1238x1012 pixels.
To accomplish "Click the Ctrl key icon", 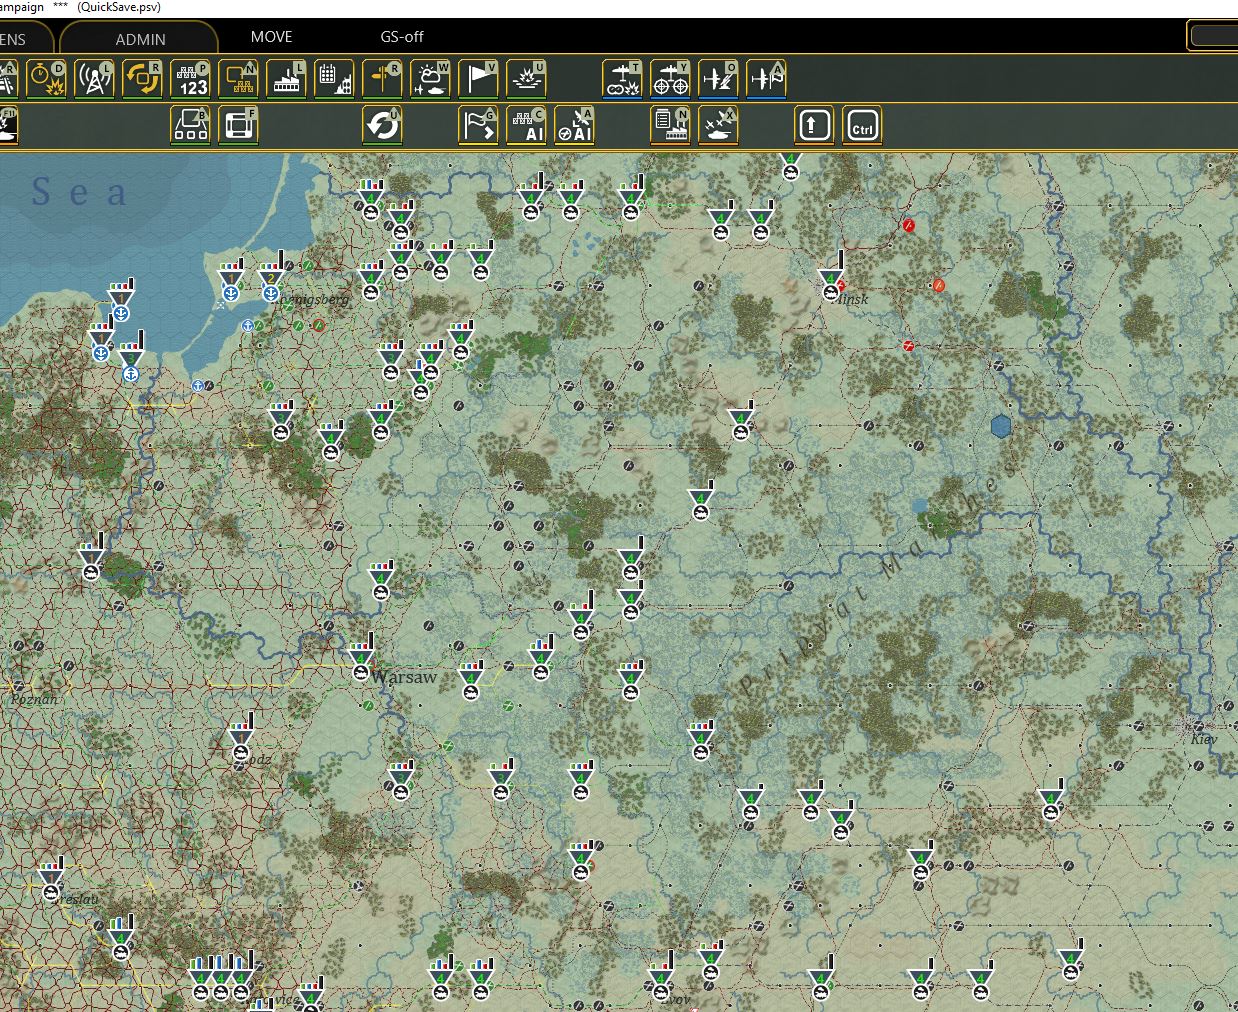I will click(x=862, y=126).
